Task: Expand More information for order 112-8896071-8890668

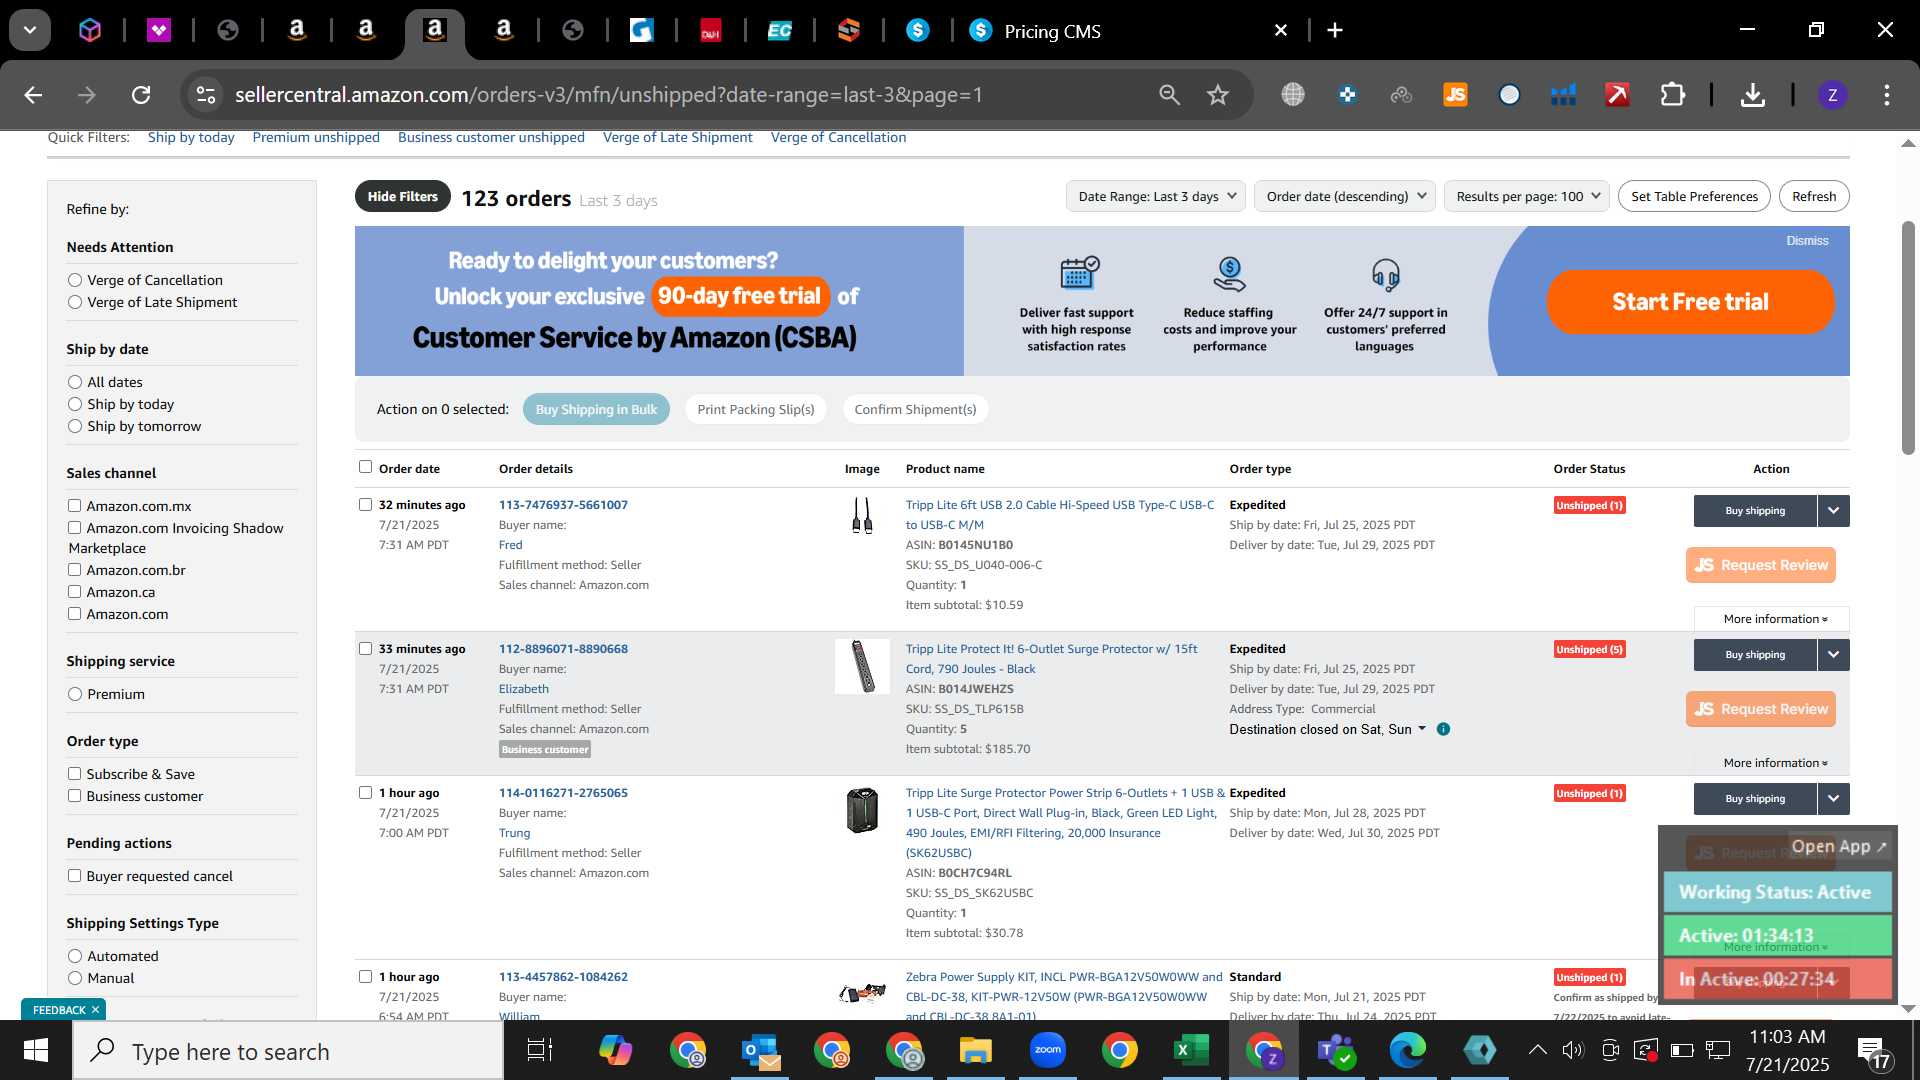Action: click(1775, 763)
